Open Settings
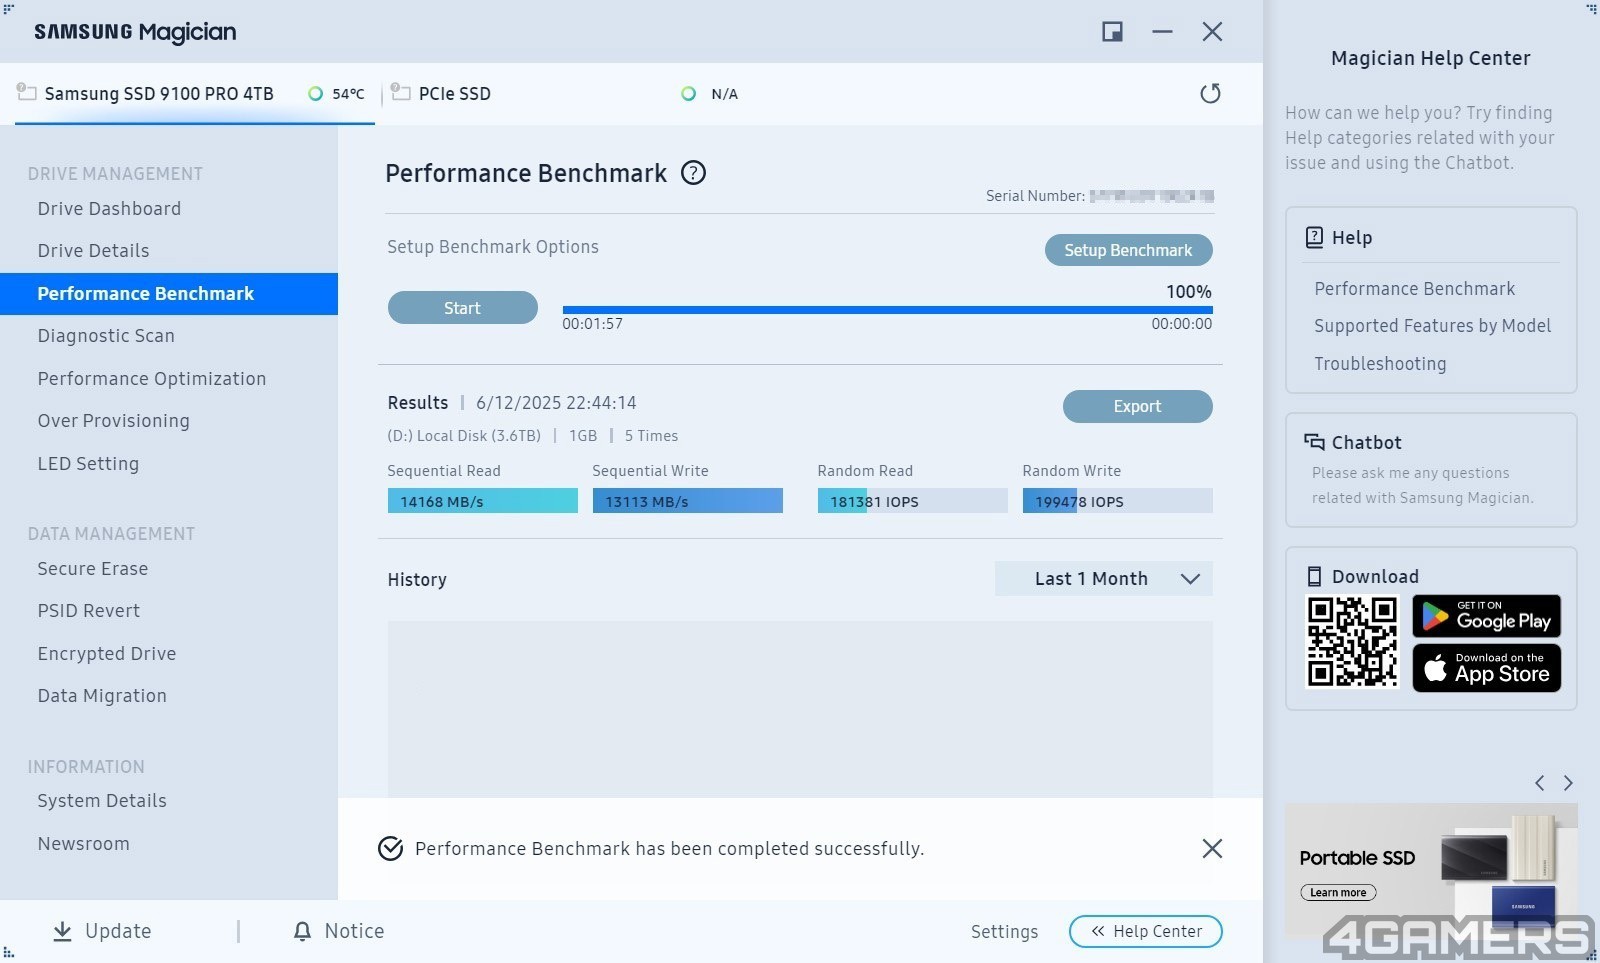The image size is (1600, 963). tap(1004, 932)
